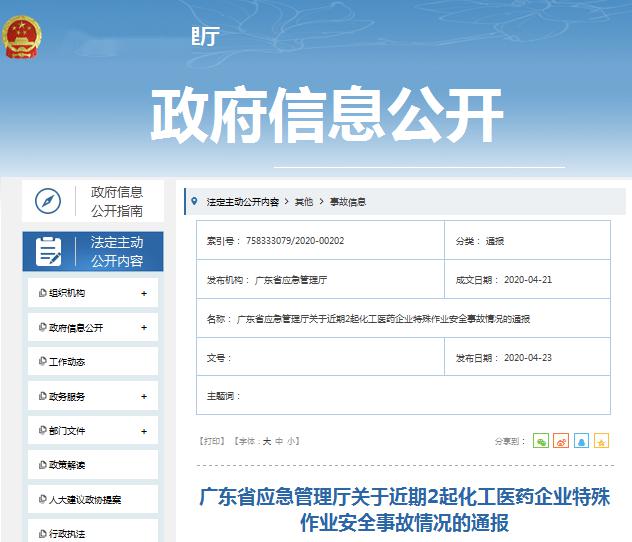Set font size to 小

point(291,442)
